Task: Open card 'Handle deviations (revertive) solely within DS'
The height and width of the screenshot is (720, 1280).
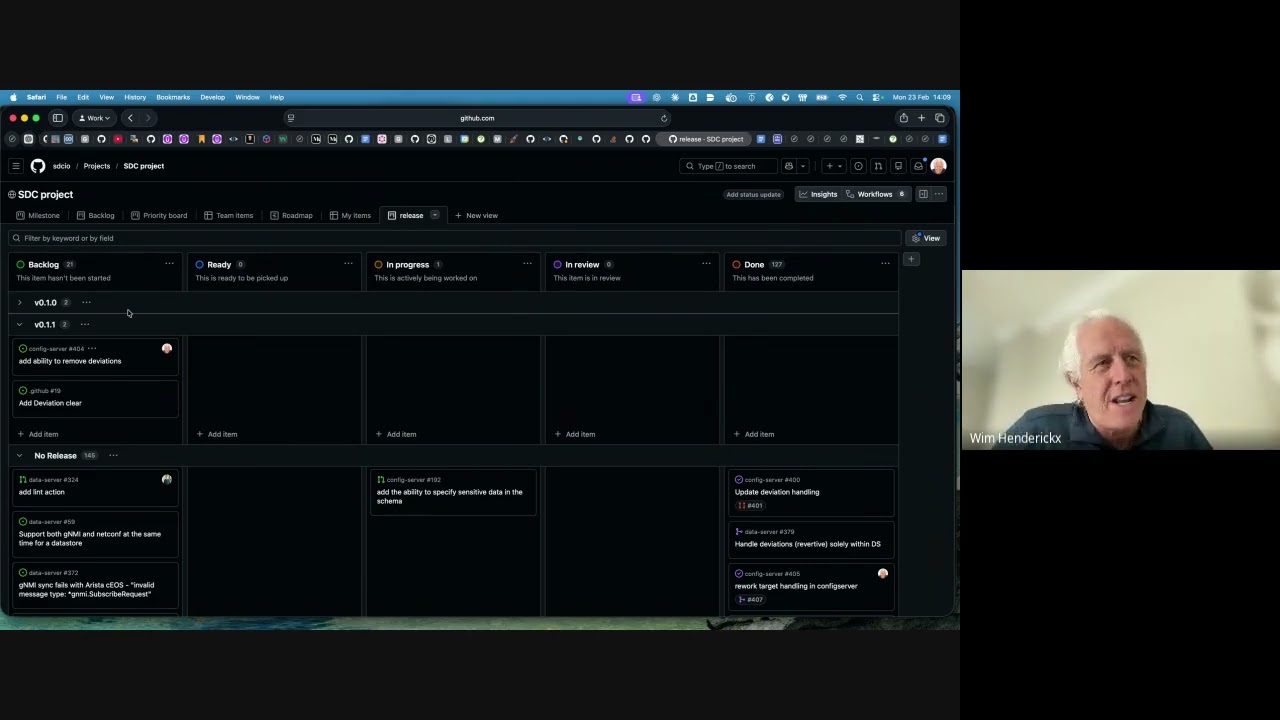Action: (808, 544)
